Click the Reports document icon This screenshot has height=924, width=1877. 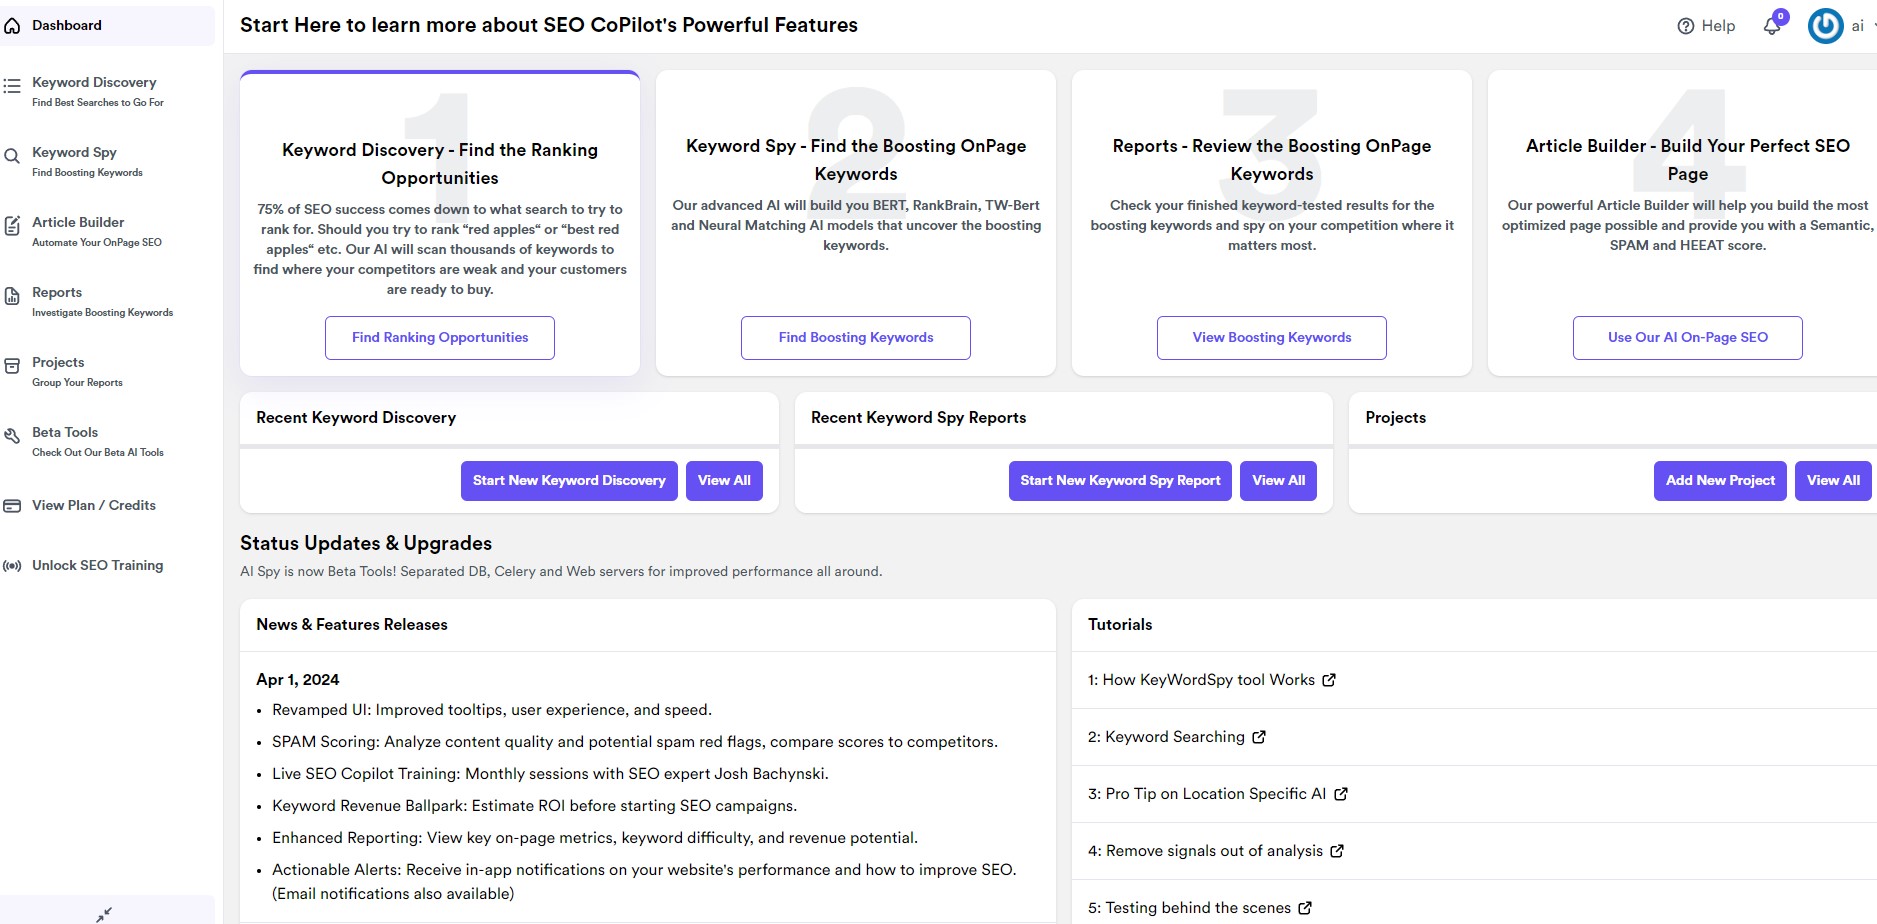tap(12, 296)
